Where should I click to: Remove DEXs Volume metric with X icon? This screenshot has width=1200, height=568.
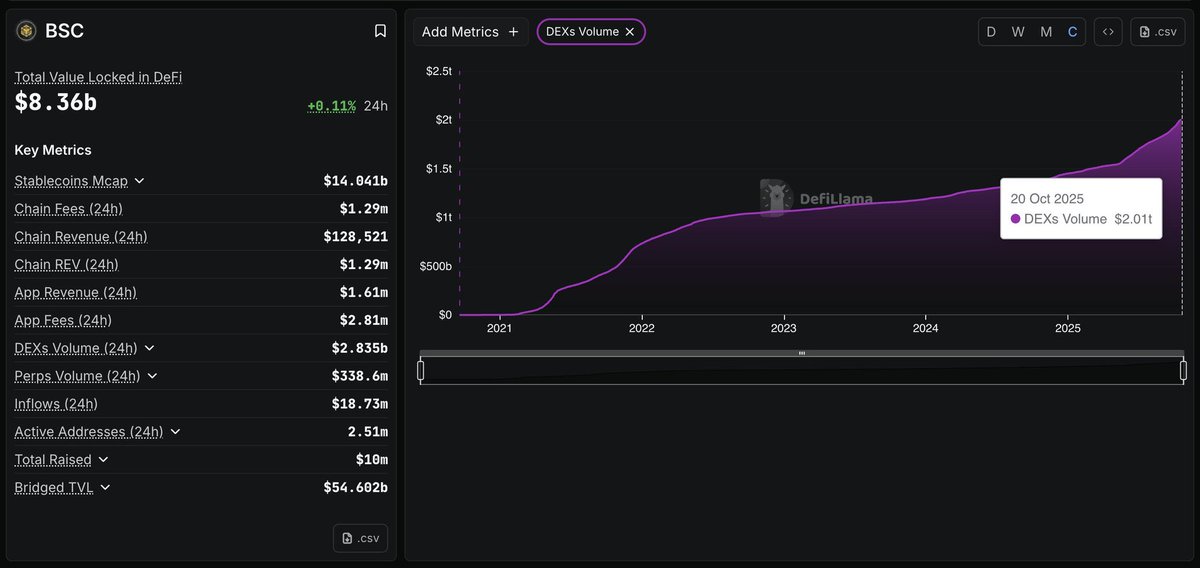pyautogui.click(x=630, y=32)
